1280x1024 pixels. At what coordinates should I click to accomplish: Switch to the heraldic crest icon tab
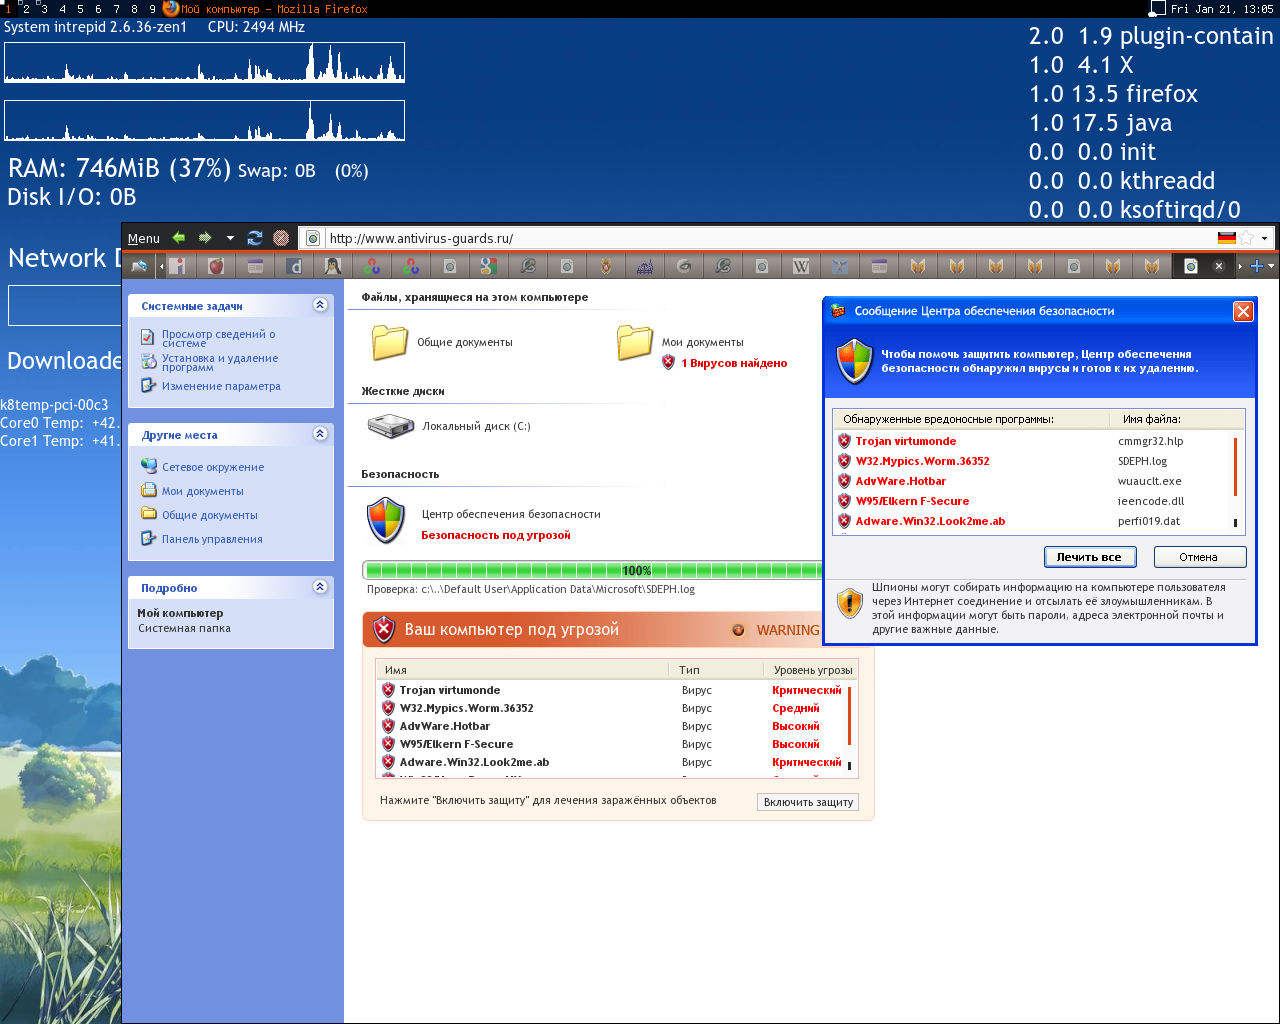606,266
